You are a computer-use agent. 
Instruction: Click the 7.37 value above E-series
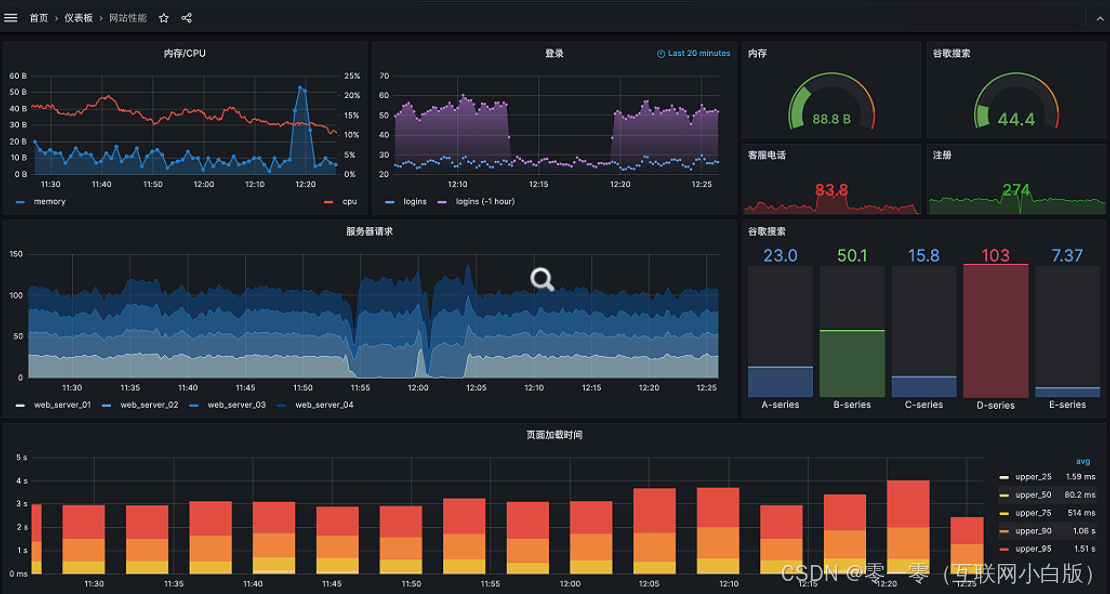[1068, 256]
